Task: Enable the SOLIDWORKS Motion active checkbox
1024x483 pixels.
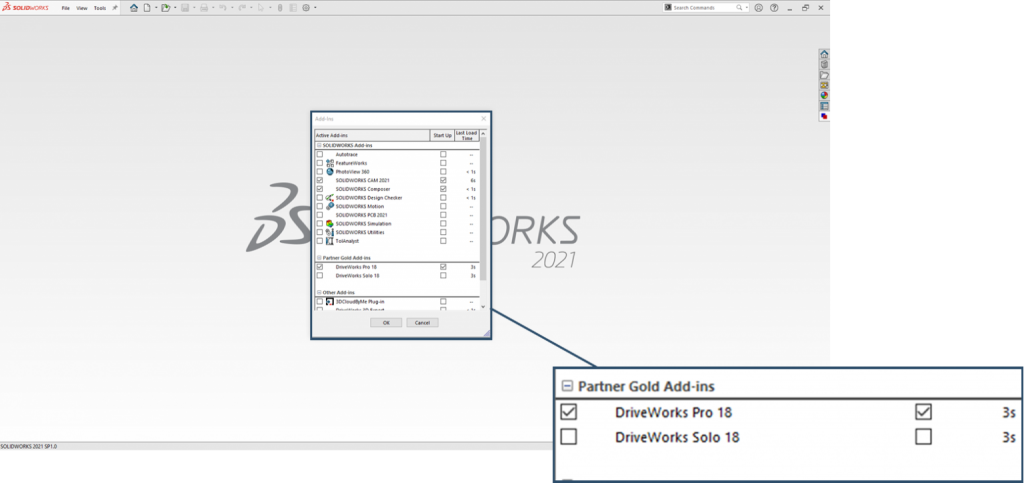Action: (x=319, y=206)
